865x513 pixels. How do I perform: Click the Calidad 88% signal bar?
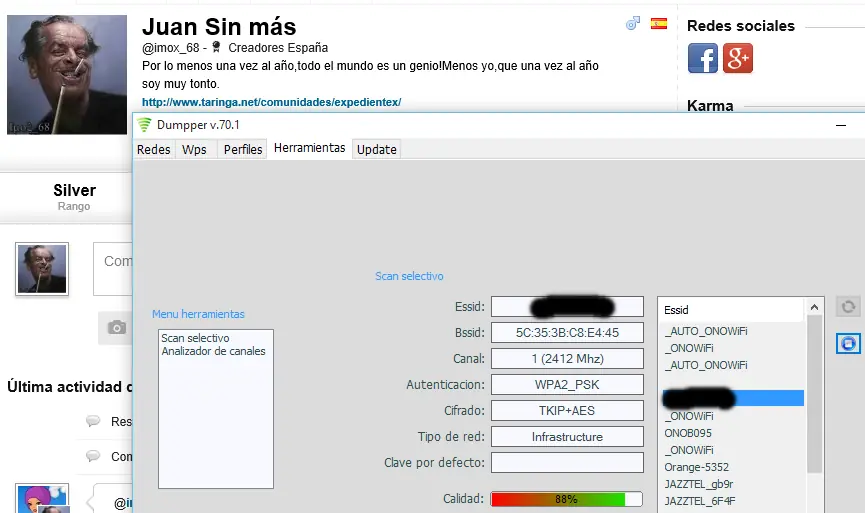pyautogui.click(x=567, y=499)
